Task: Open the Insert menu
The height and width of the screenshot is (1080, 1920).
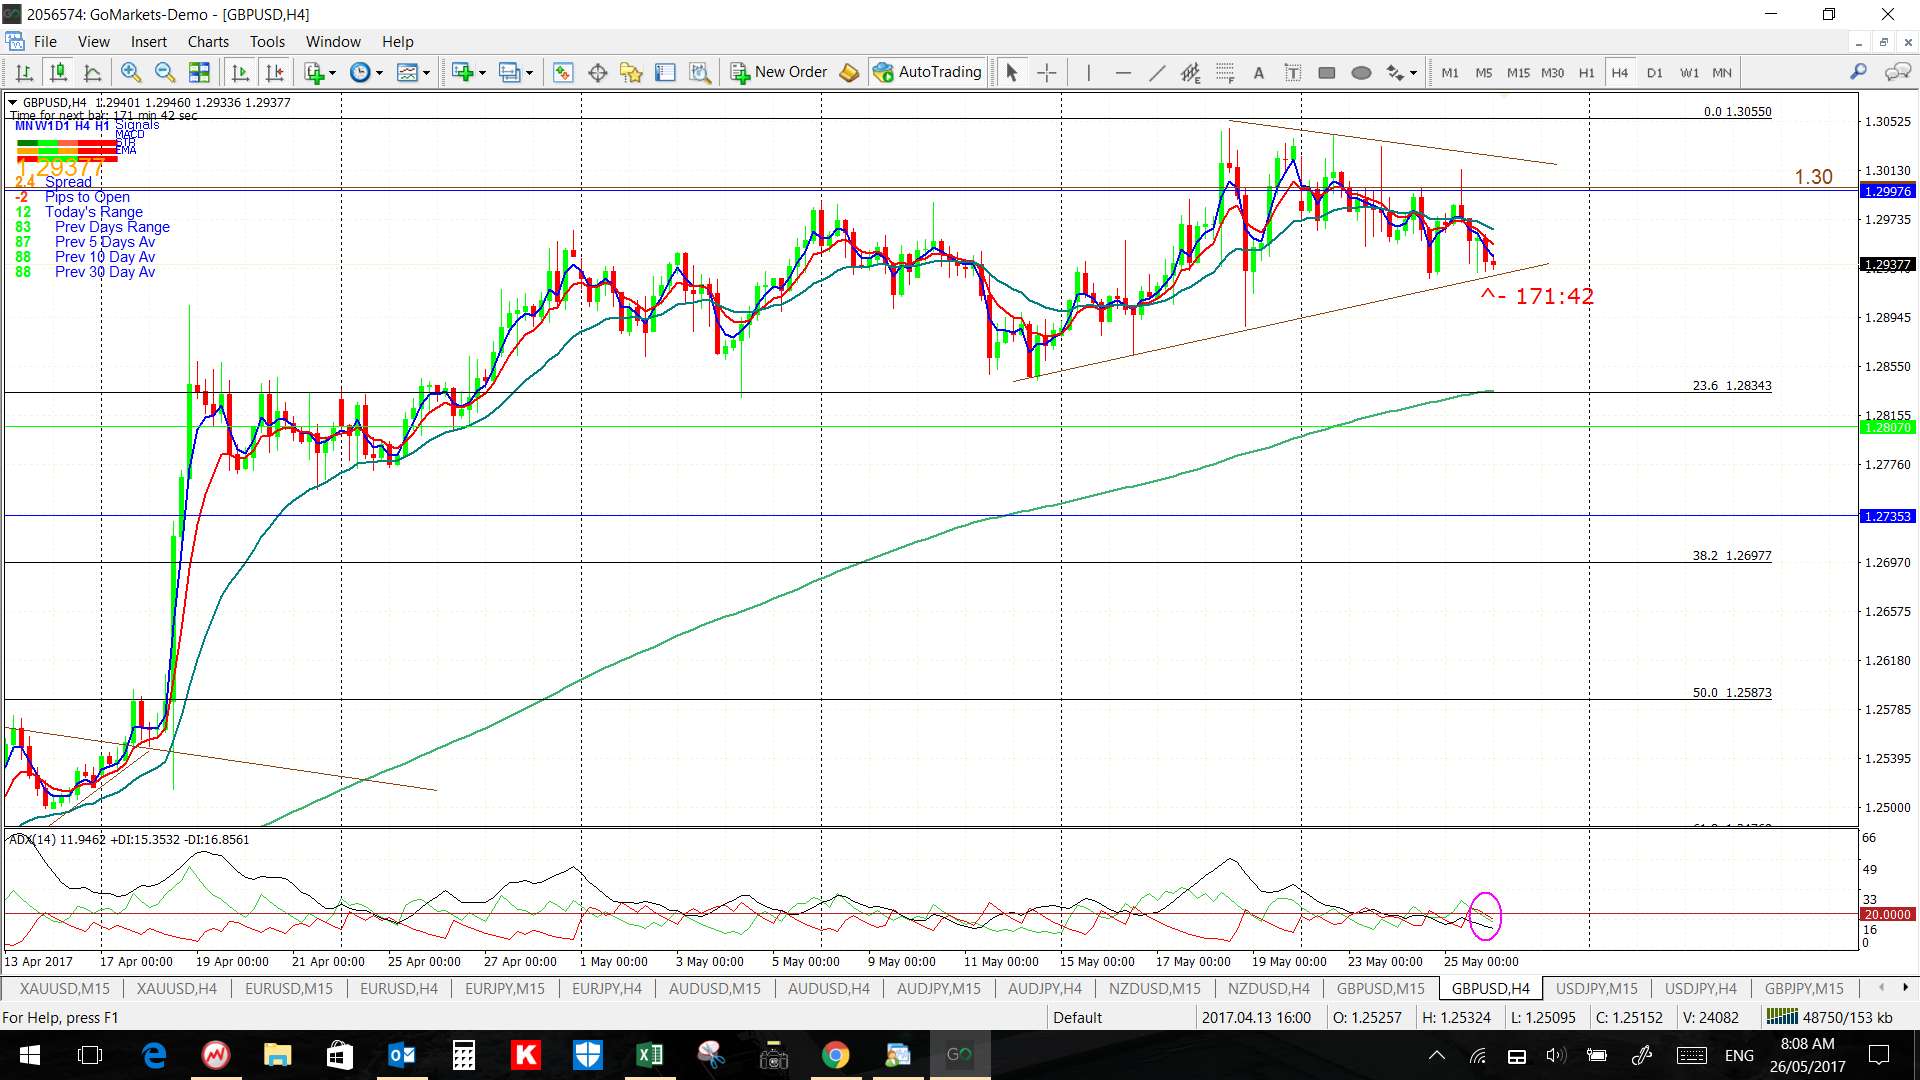Action: point(149,42)
